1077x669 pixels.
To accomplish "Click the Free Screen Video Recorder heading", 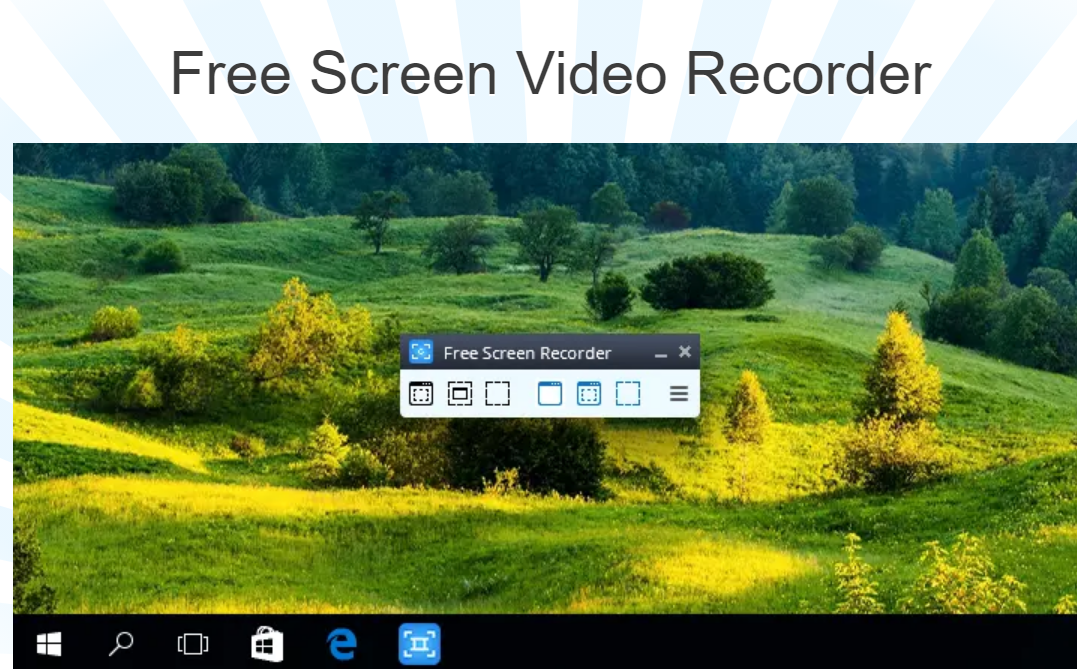I will 550,73.
